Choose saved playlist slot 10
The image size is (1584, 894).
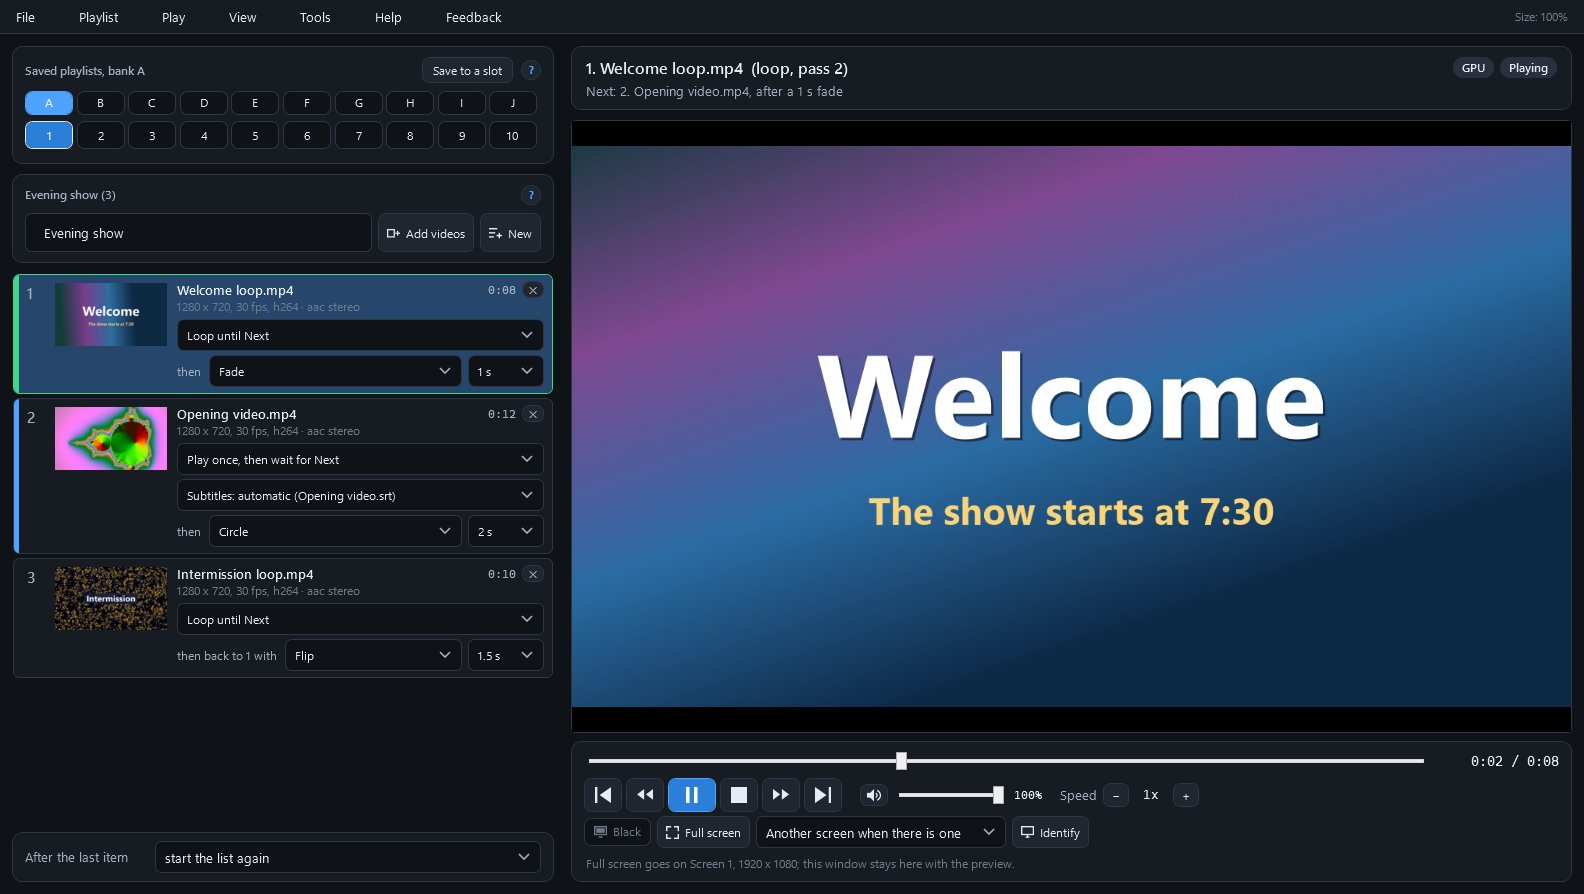(513, 135)
